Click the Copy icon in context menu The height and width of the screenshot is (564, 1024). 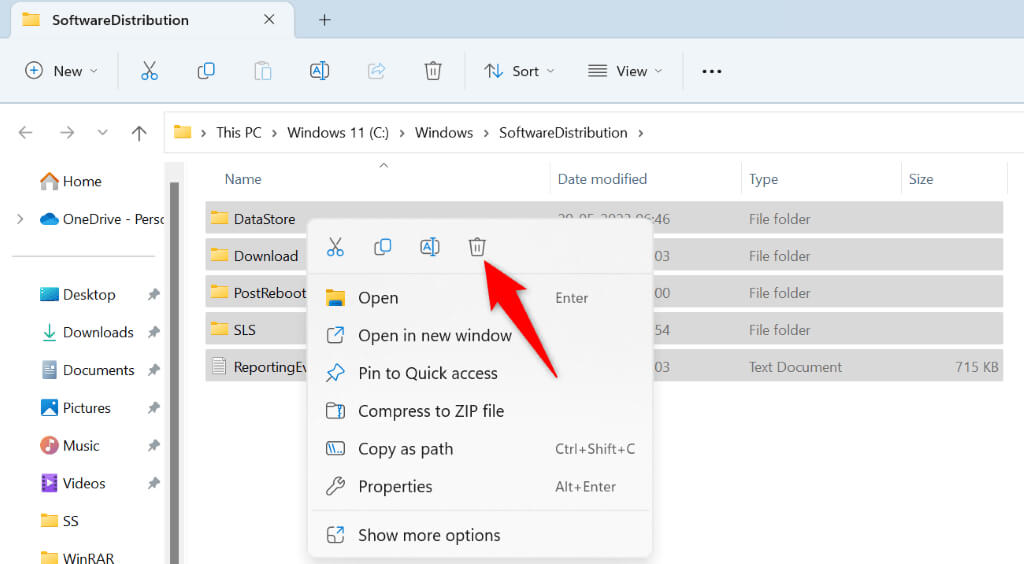382,247
